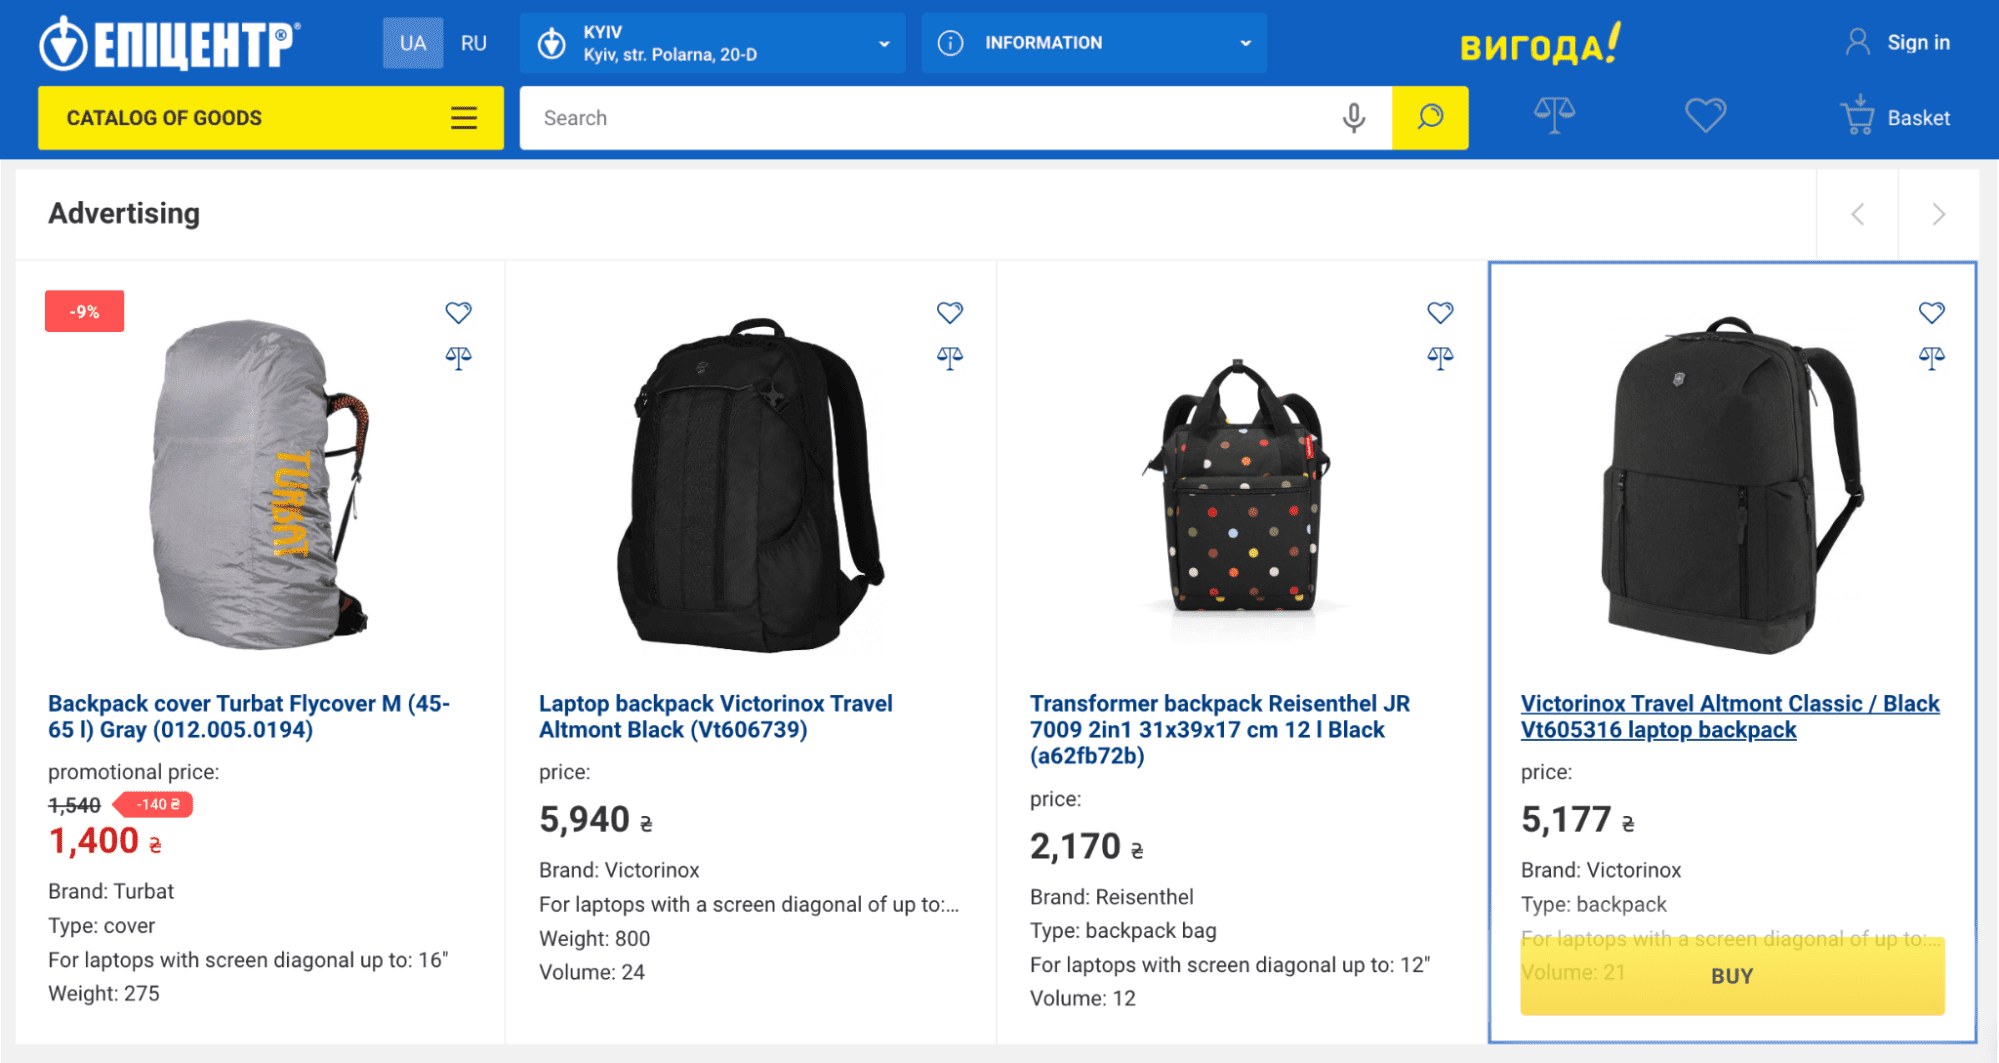Favorite the Turbat Flycover backpack cover
The image size is (1999, 1063).
tap(458, 313)
